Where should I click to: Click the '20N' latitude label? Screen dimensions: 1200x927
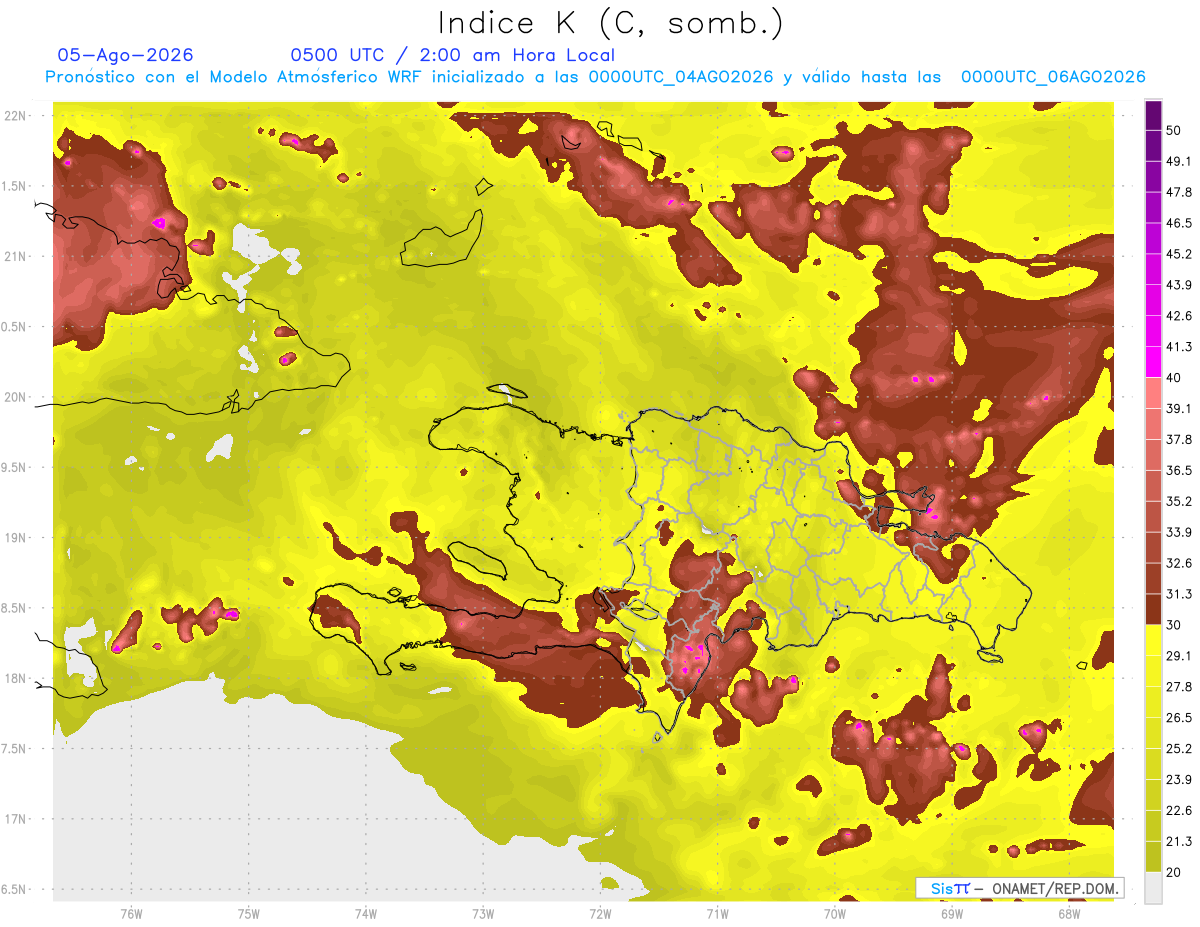pos(15,397)
